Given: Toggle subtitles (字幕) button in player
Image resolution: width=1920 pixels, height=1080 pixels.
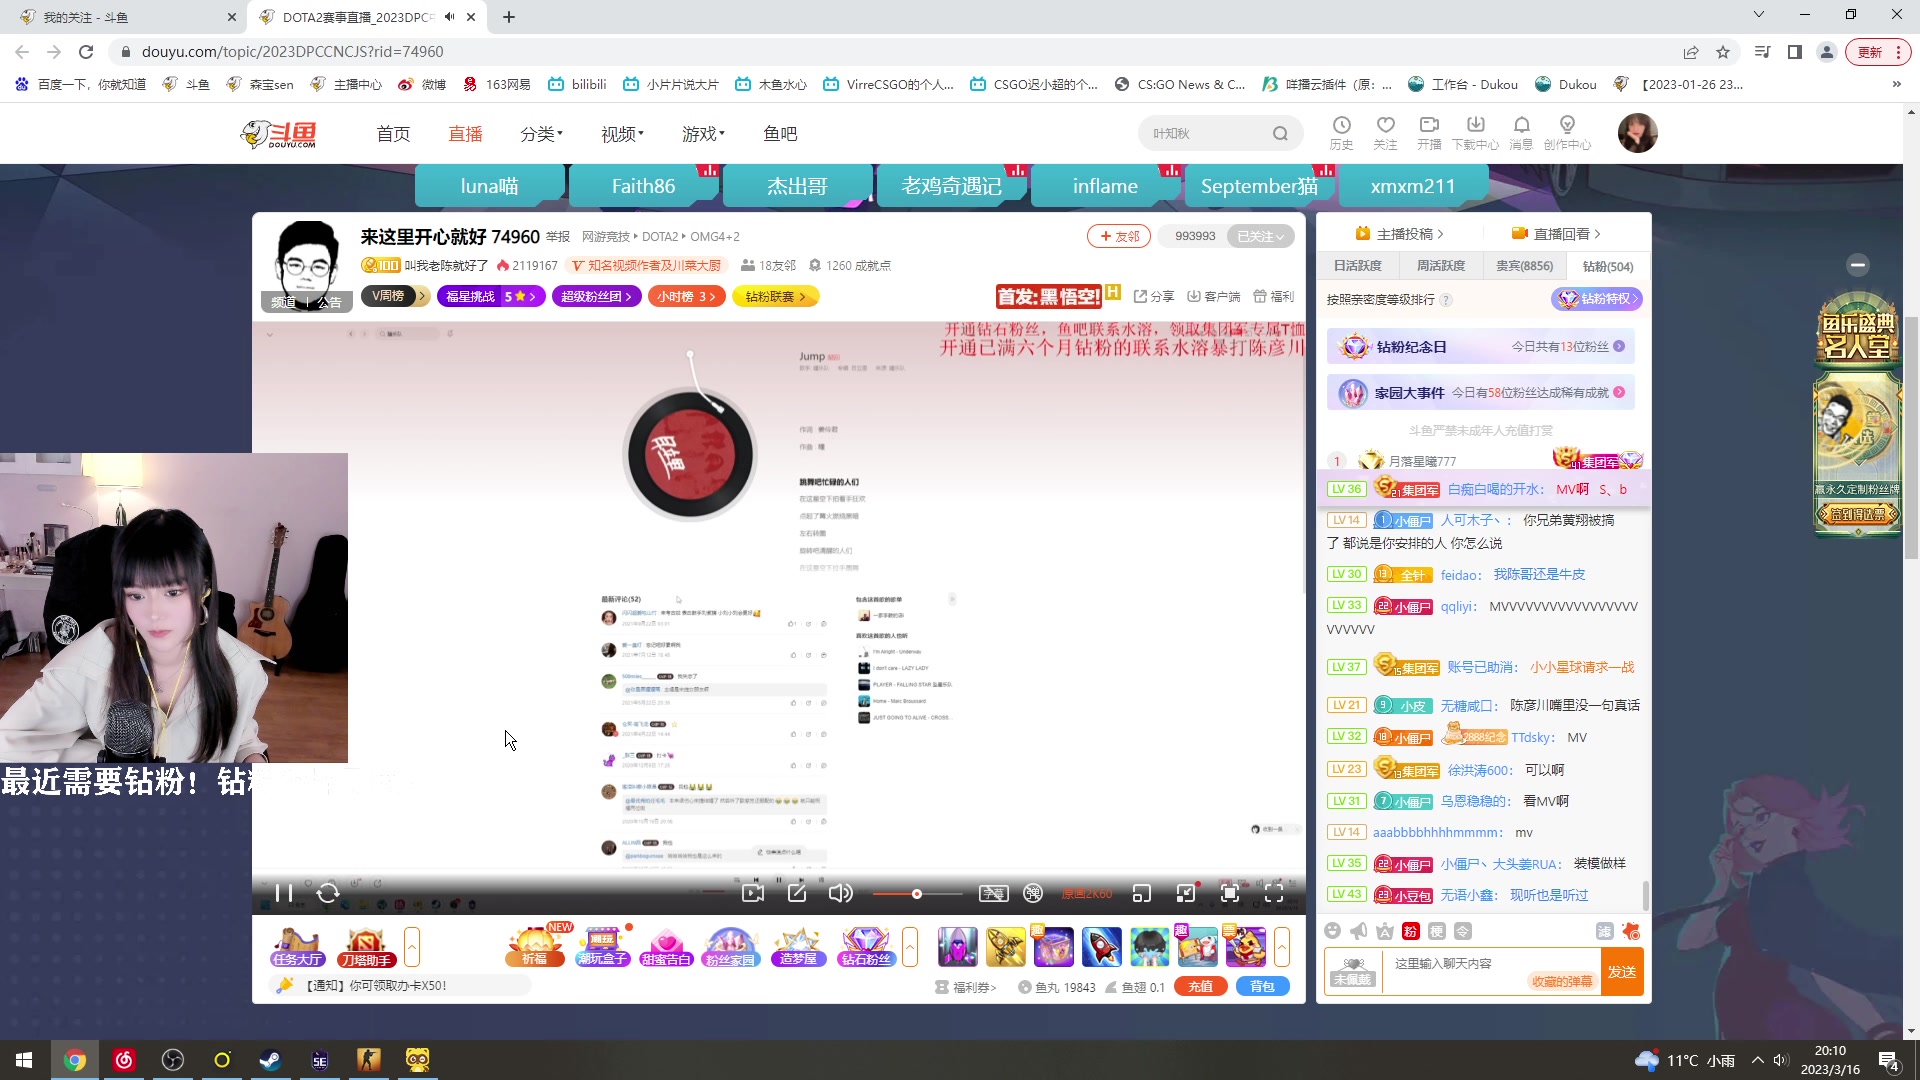Looking at the screenshot, I should (993, 893).
